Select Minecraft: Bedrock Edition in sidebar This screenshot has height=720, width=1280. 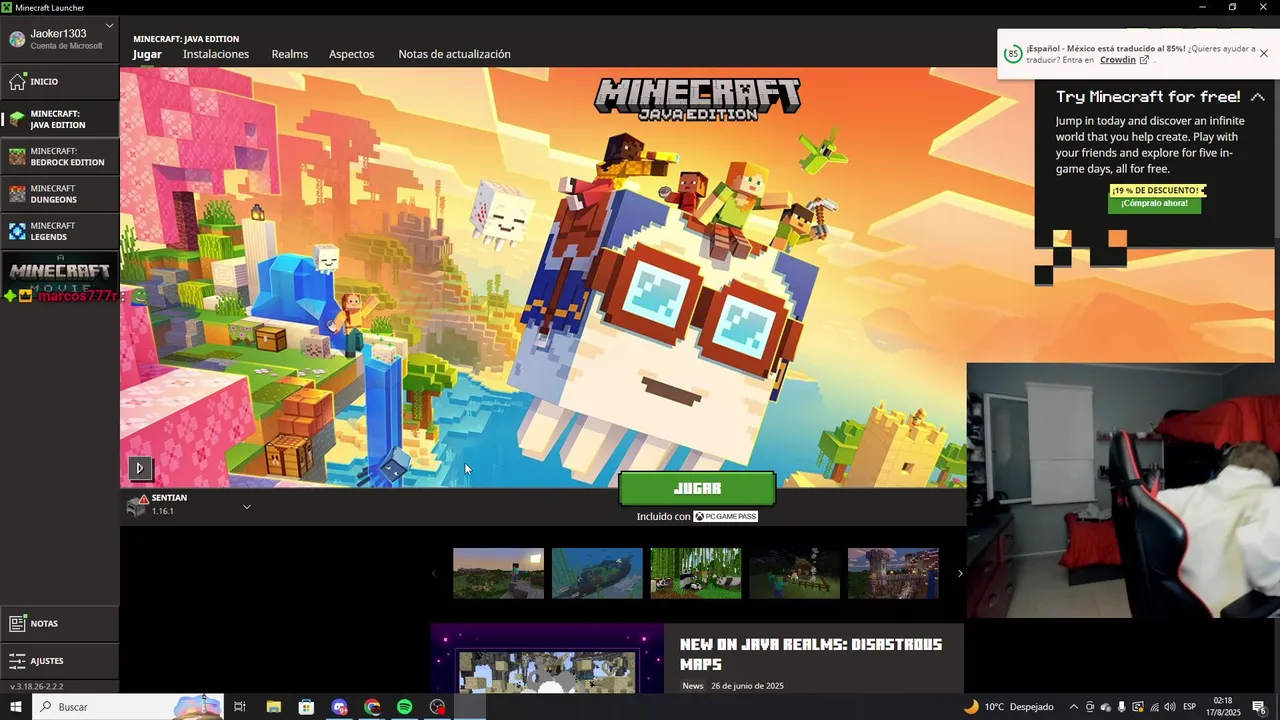click(x=60, y=157)
